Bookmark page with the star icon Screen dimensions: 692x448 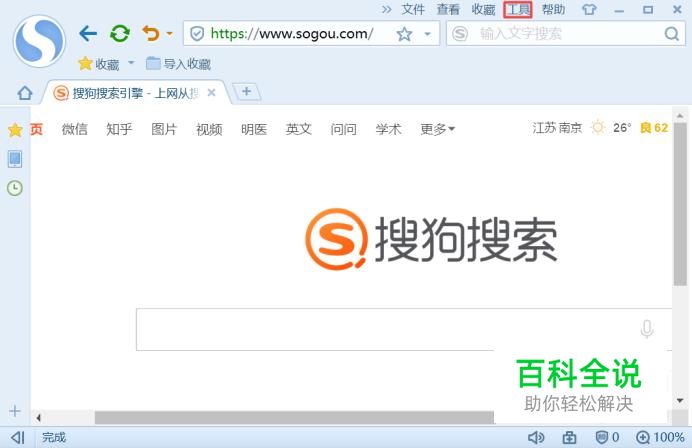(404, 34)
